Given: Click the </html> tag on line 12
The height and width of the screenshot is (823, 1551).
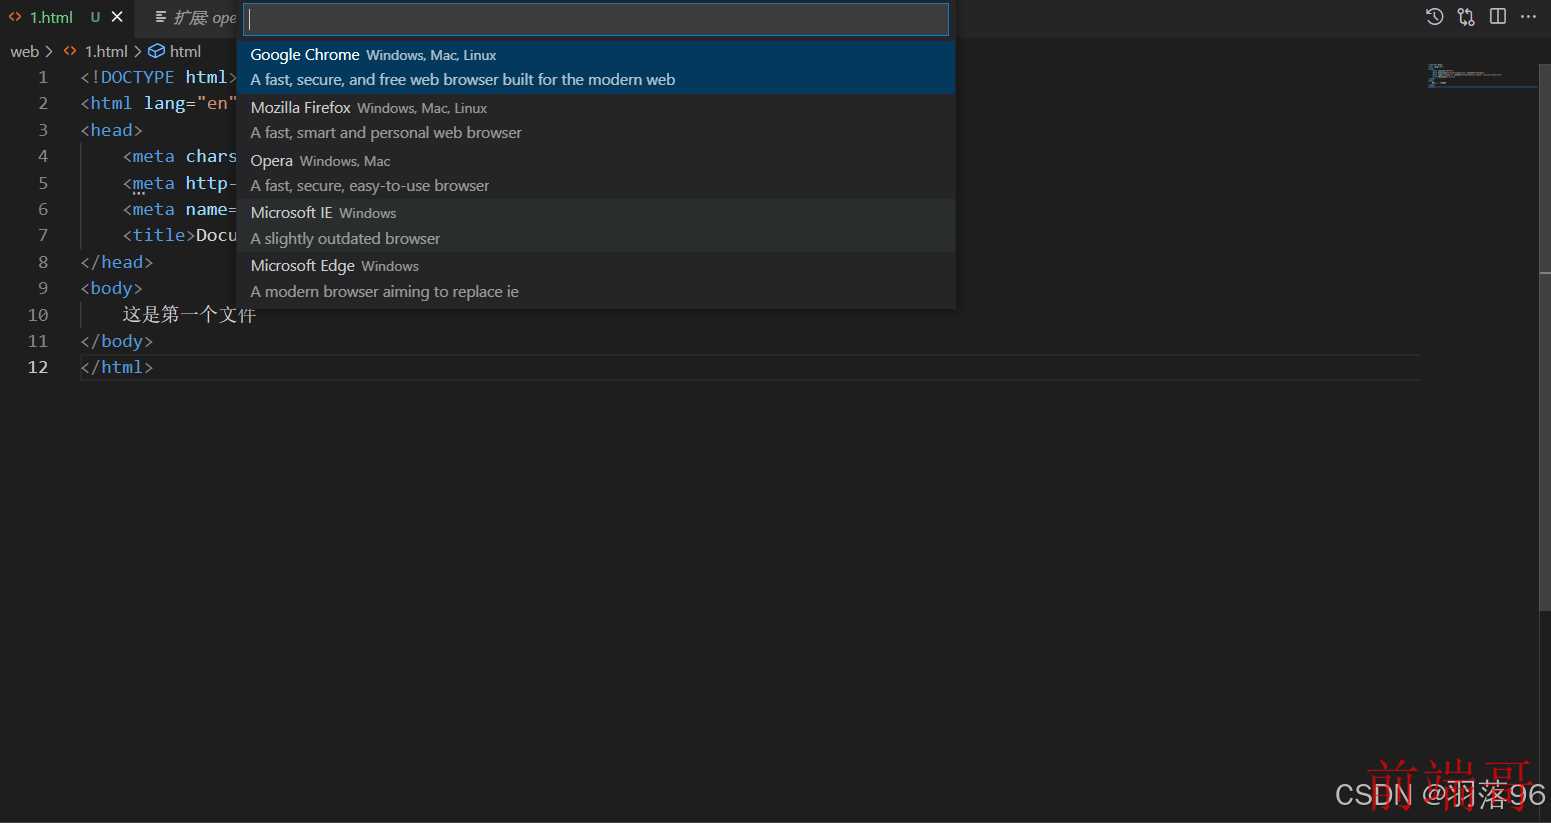Looking at the screenshot, I should click(x=116, y=367).
